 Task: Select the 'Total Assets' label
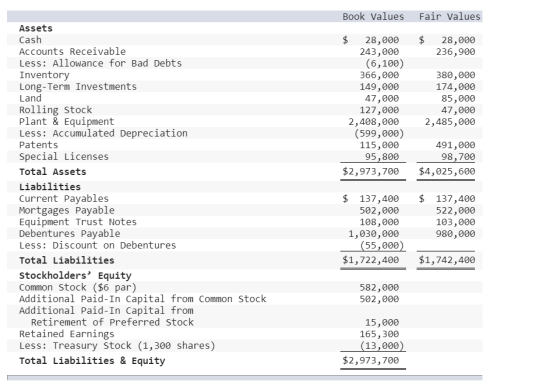pyautogui.click(x=53, y=172)
